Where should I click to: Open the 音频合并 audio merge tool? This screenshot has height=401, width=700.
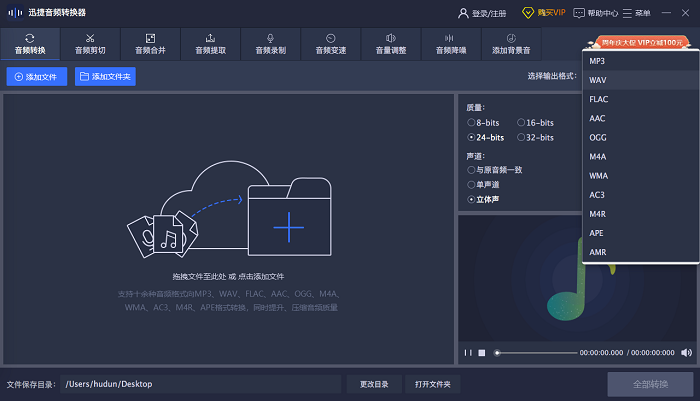point(150,43)
